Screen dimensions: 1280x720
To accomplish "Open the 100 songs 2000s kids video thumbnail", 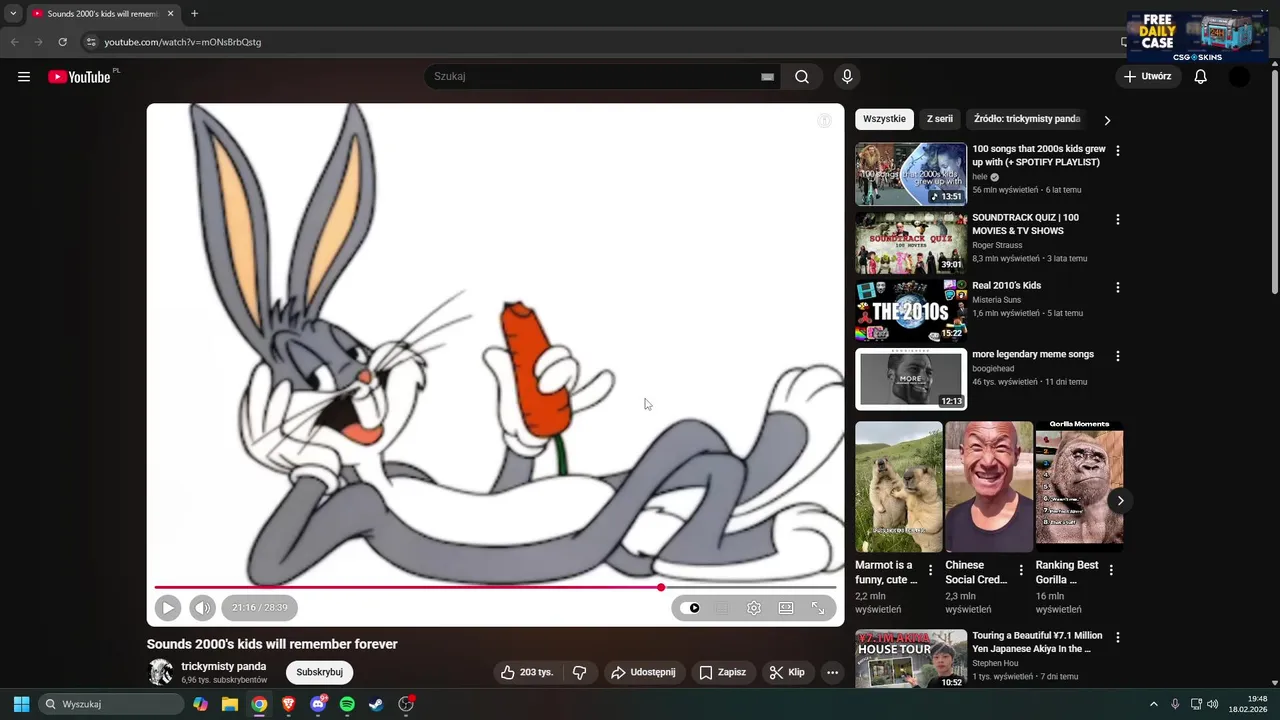I will click(x=911, y=174).
